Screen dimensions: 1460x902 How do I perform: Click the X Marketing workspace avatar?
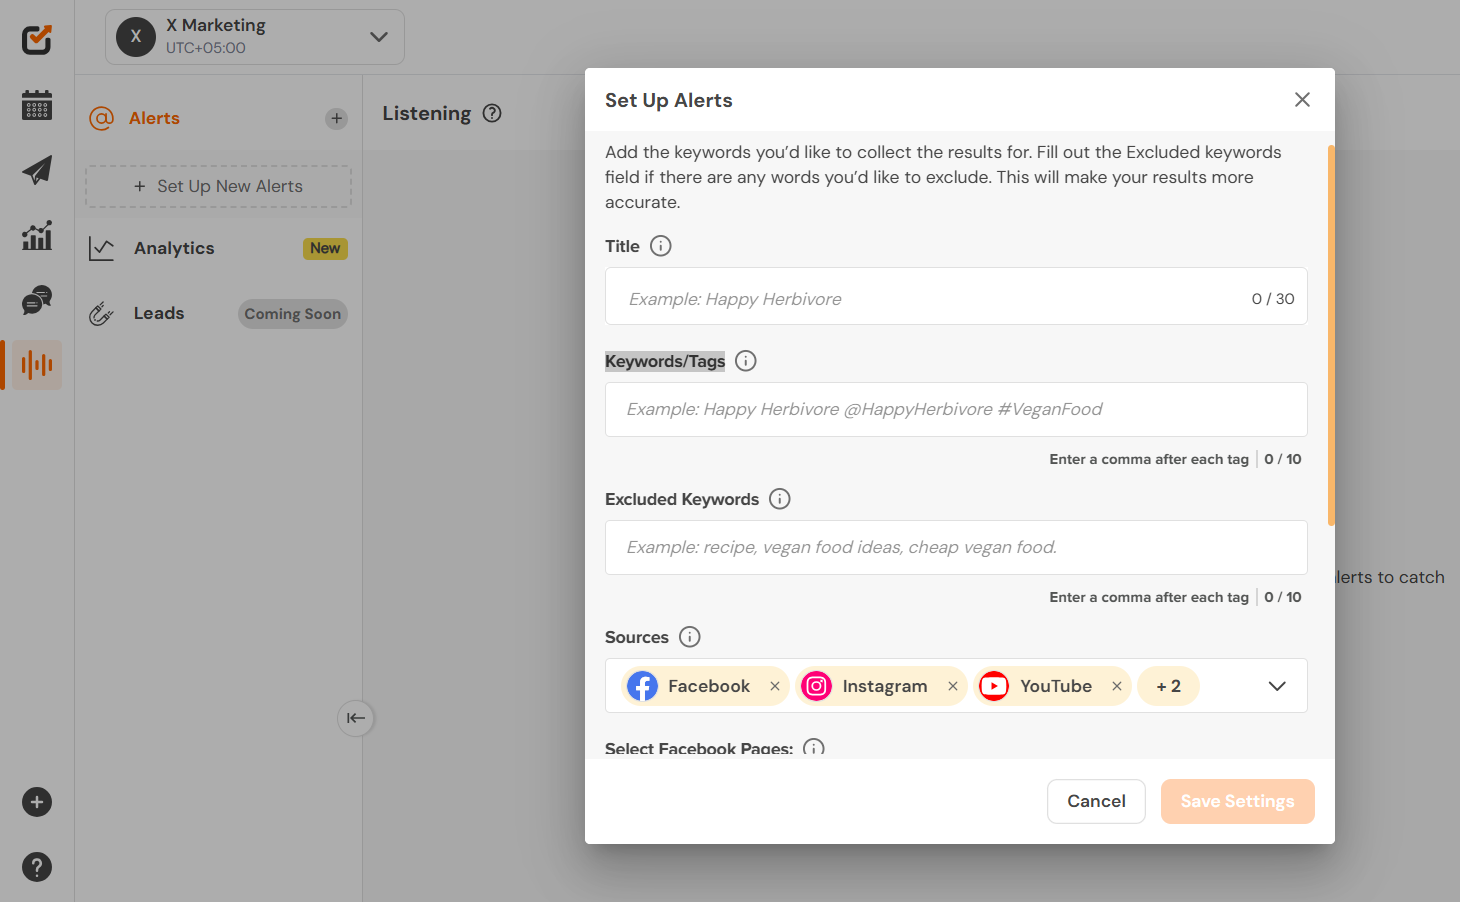136,37
